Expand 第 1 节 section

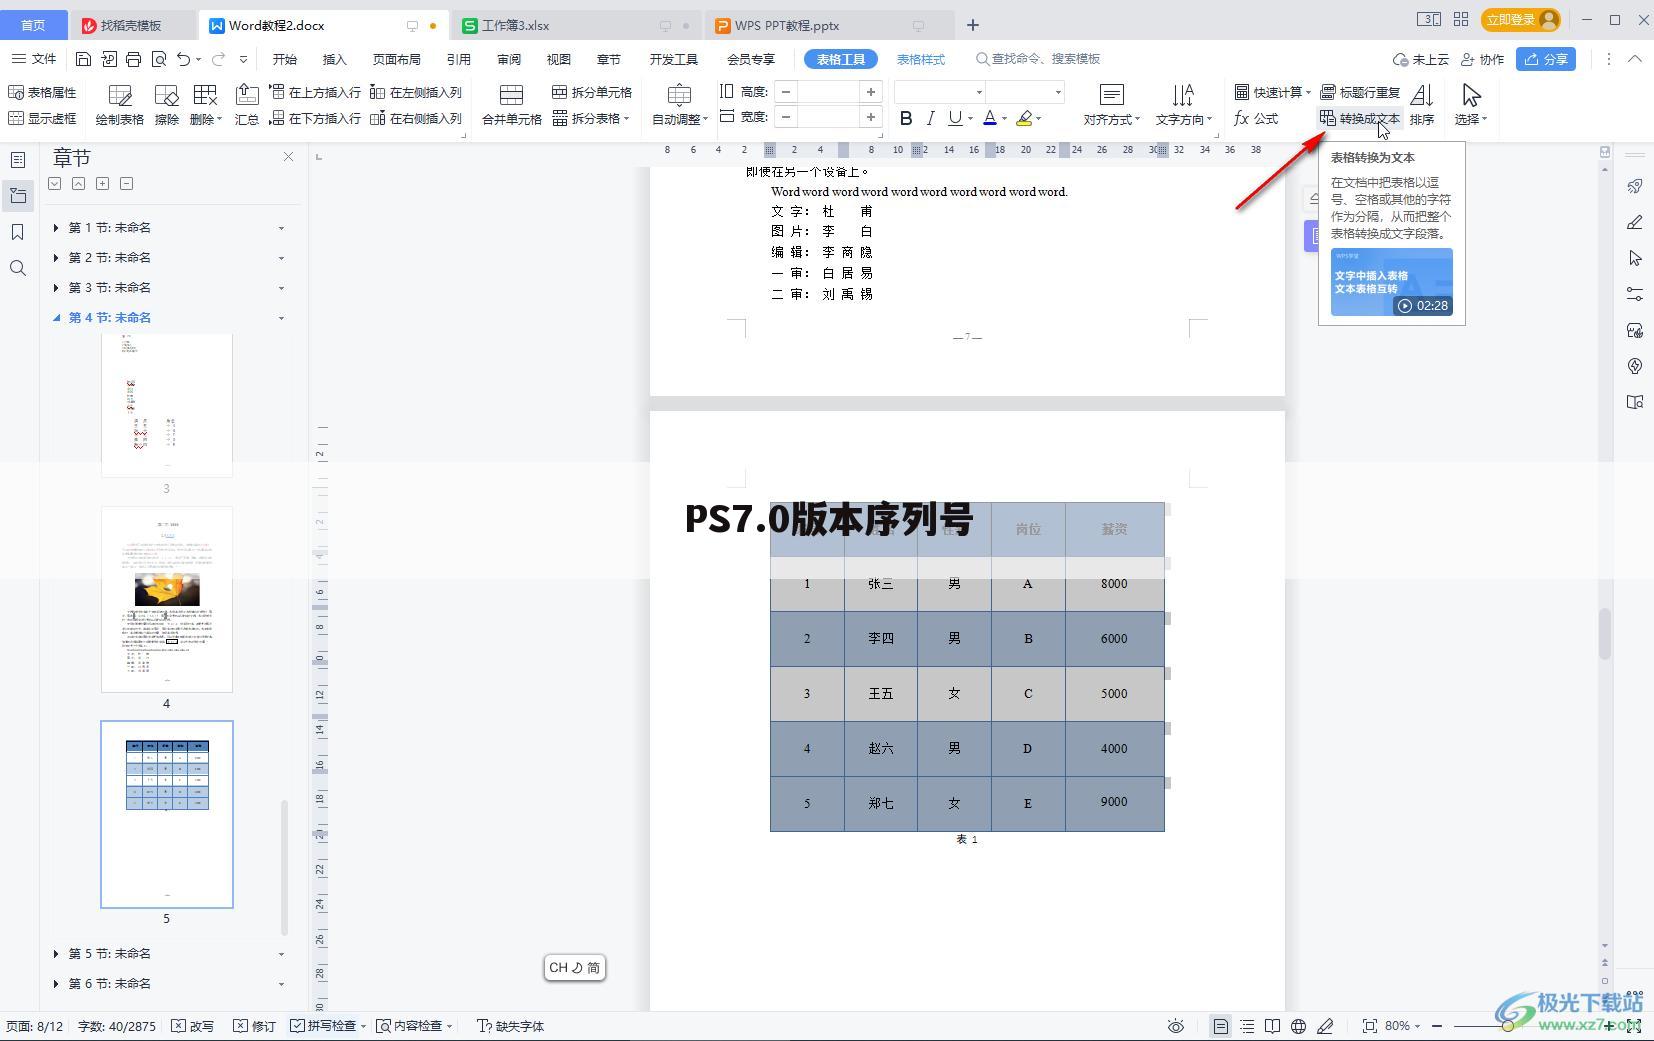pos(56,228)
